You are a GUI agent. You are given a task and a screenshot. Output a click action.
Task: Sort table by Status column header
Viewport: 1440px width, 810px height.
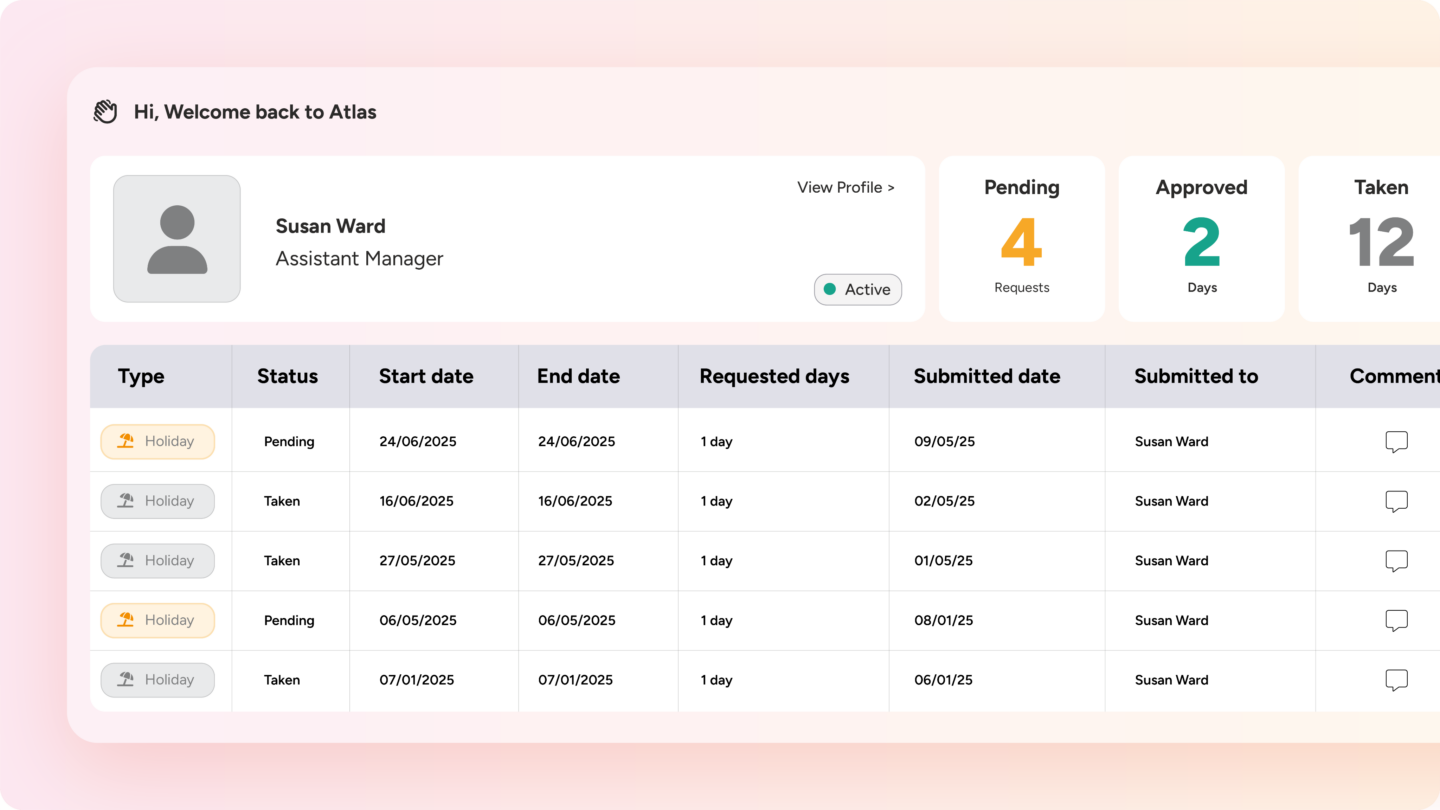[287, 377]
